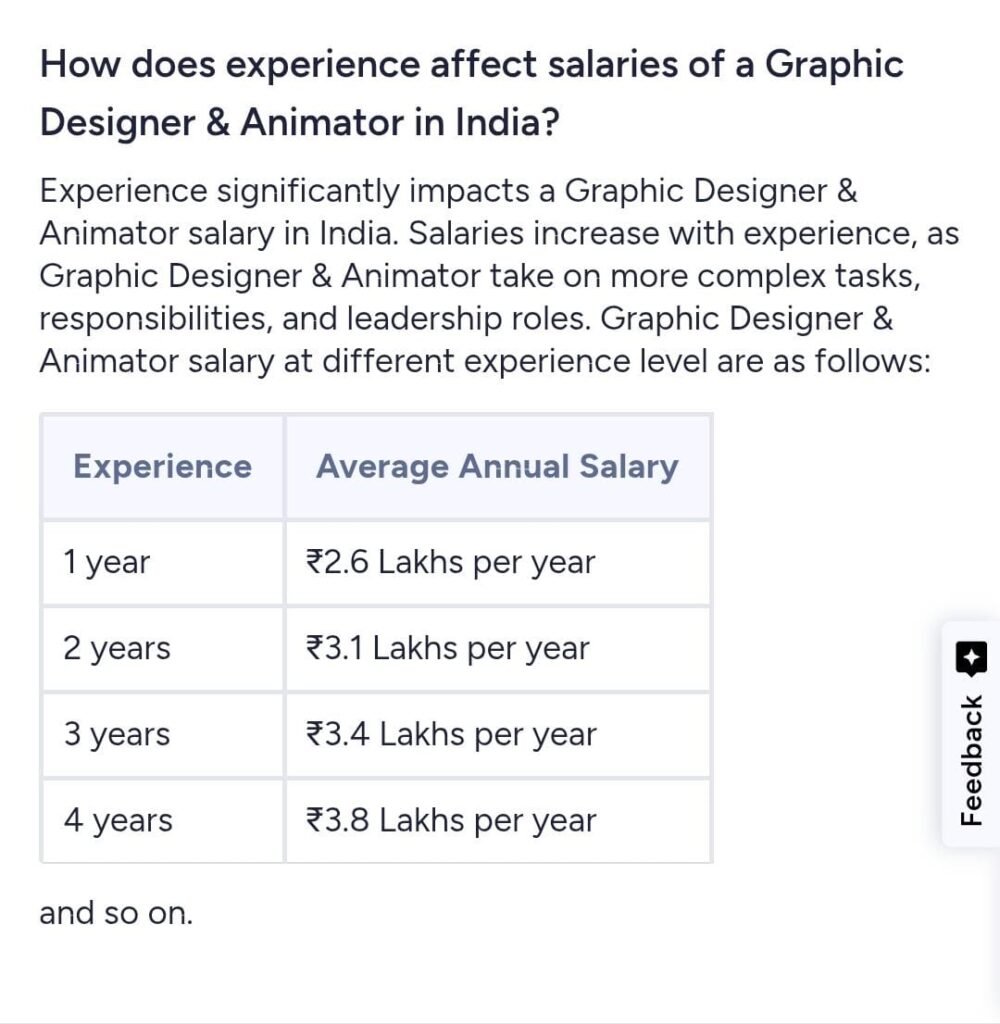The image size is (1000, 1024).
Task: Open the Feedback side tab
Action: [971, 733]
